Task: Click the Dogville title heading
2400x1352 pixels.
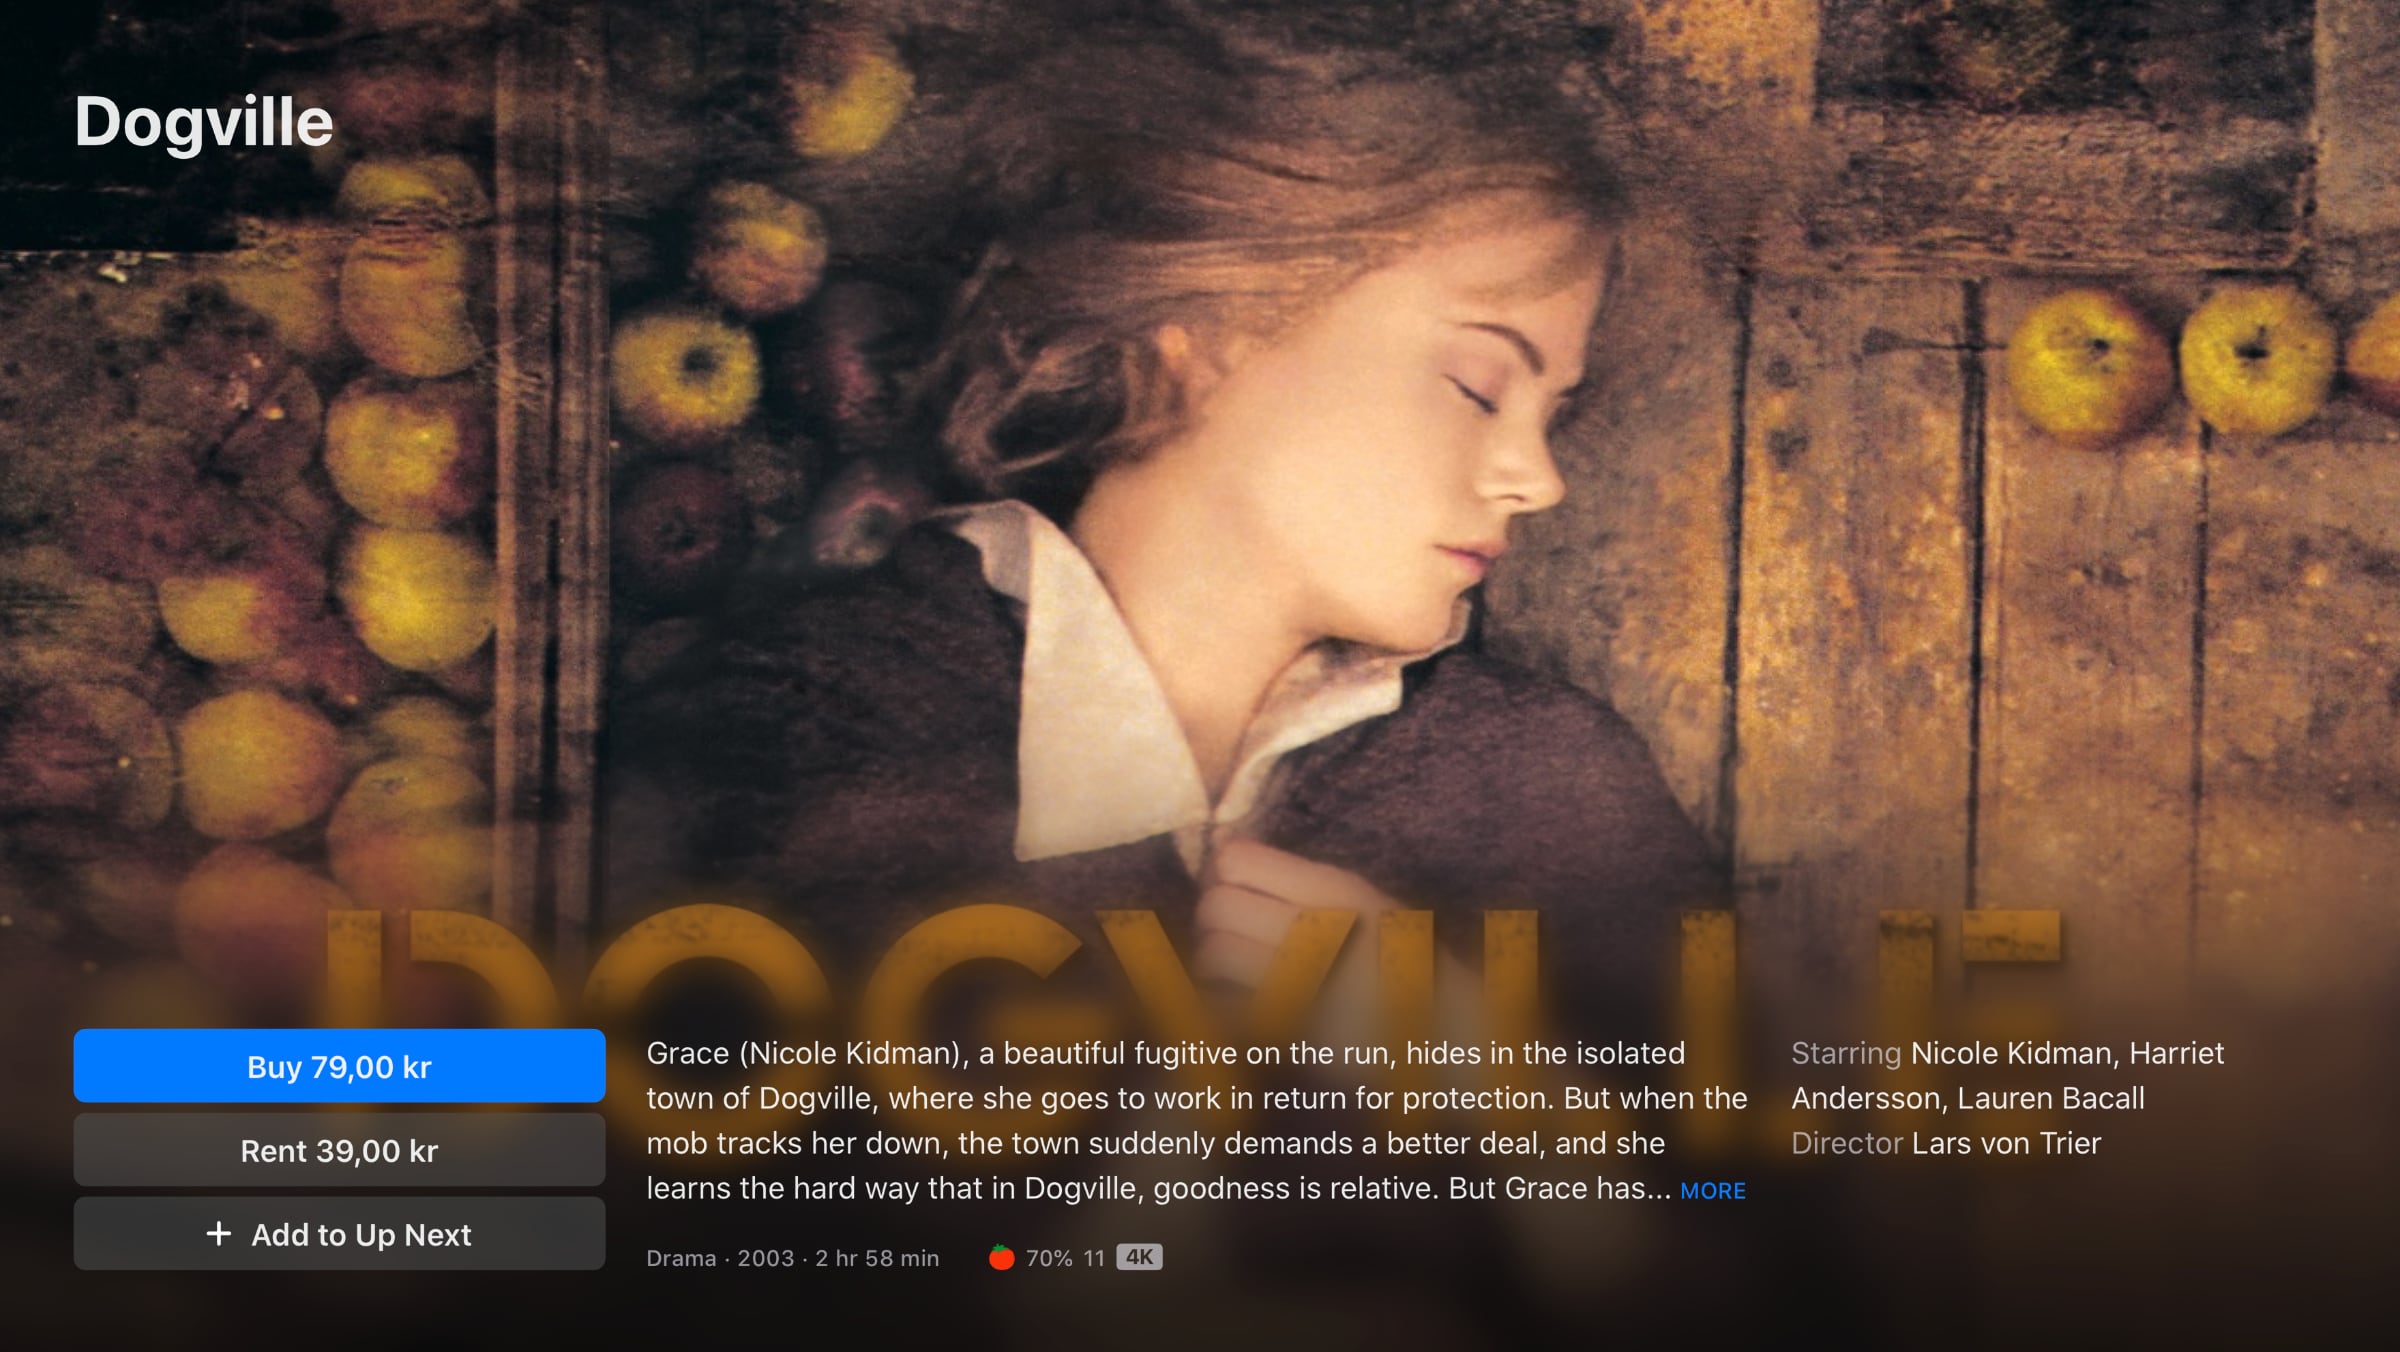Action: (204, 122)
